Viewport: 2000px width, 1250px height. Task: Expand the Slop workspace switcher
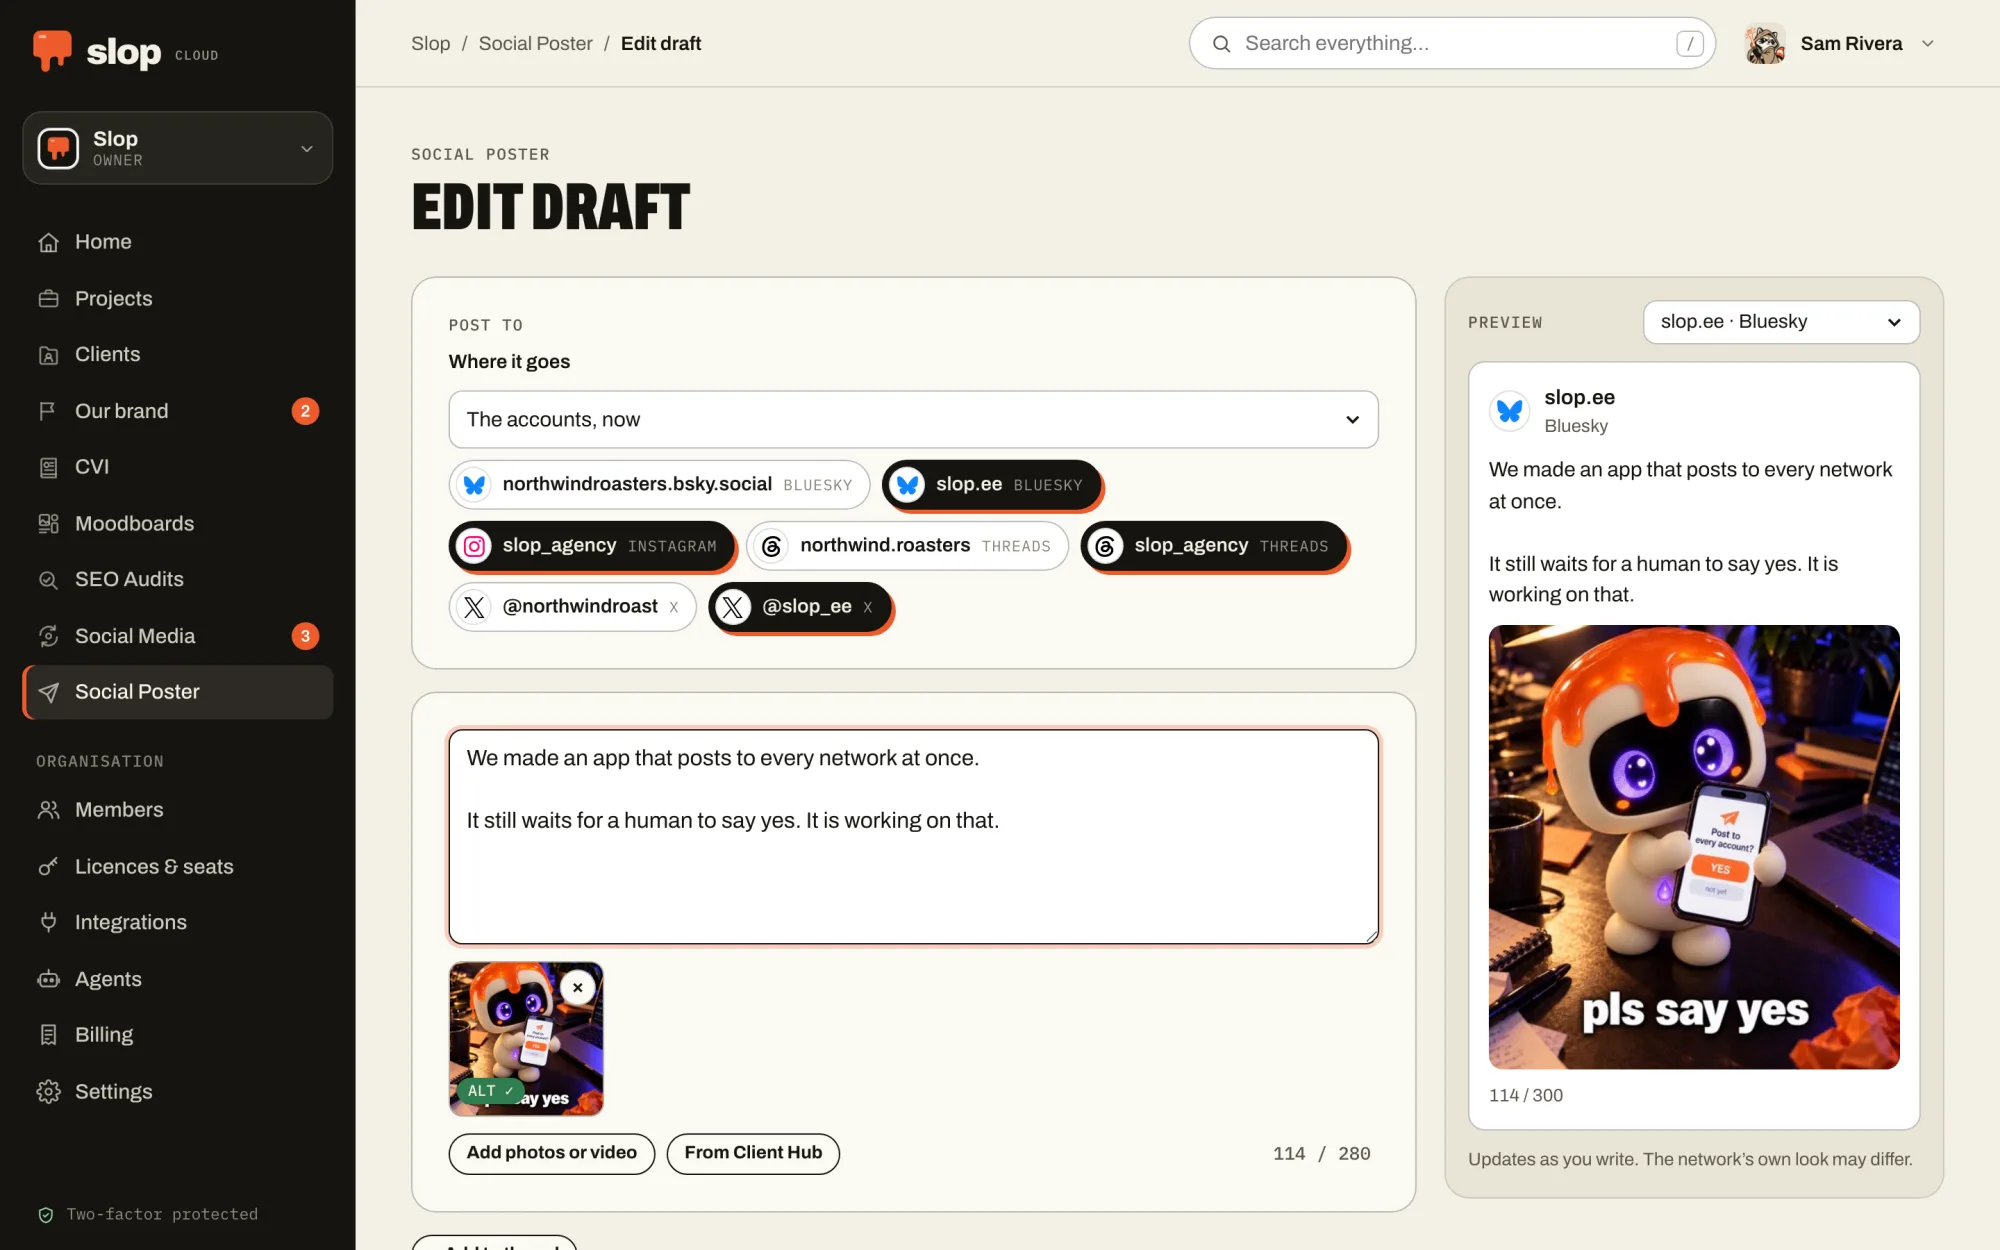click(x=177, y=148)
